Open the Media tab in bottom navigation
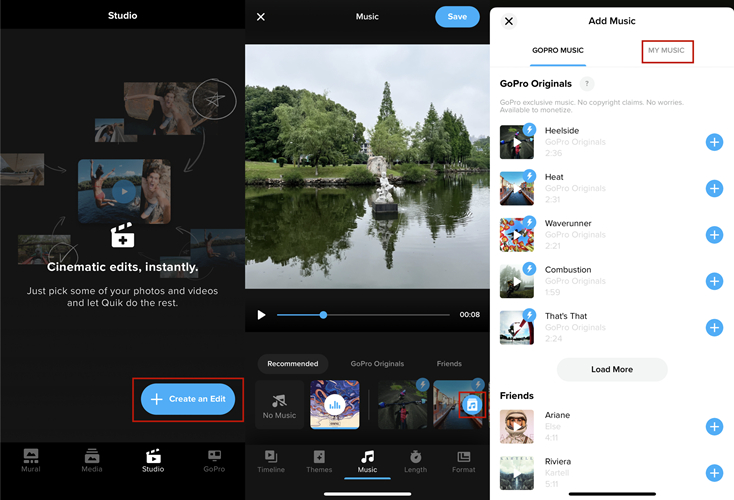Image resolution: width=734 pixels, height=500 pixels. pyautogui.click(x=92, y=461)
